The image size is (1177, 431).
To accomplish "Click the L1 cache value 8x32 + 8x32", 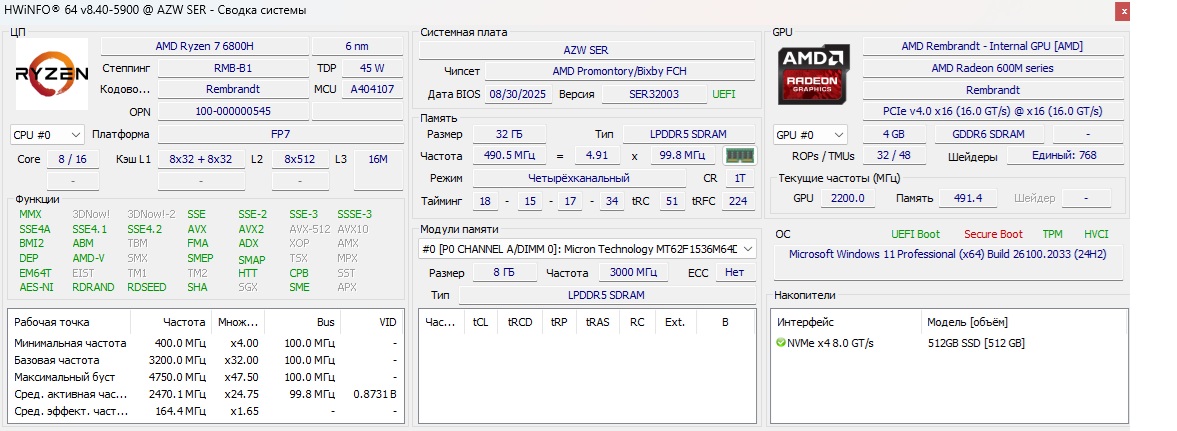I will click(x=201, y=159).
